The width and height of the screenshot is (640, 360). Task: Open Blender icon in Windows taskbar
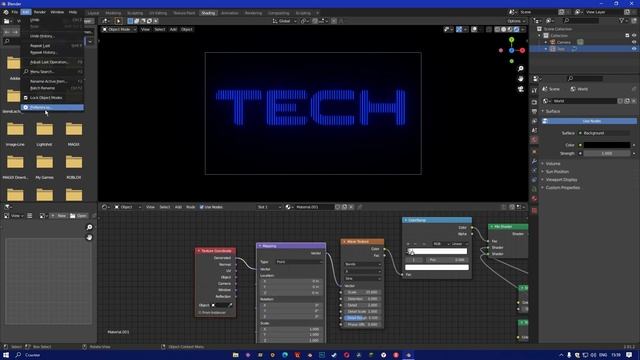[x=408, y=355]
